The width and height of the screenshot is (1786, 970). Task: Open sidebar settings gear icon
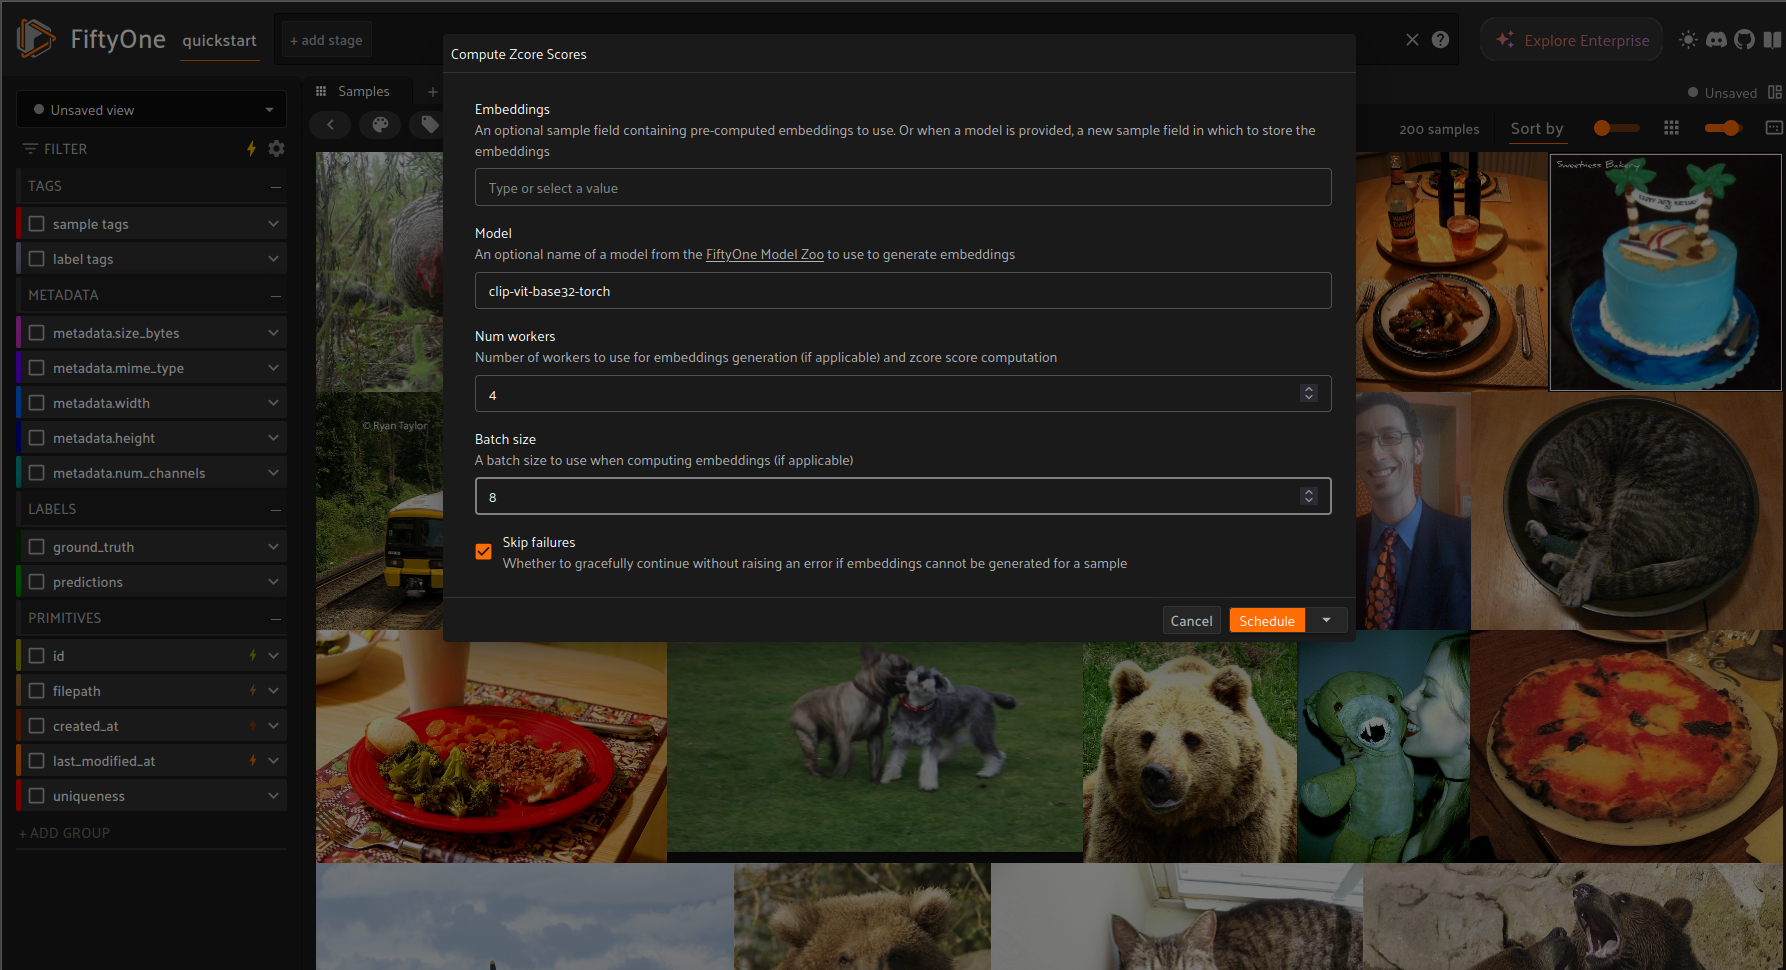click(x=277, y=149)
